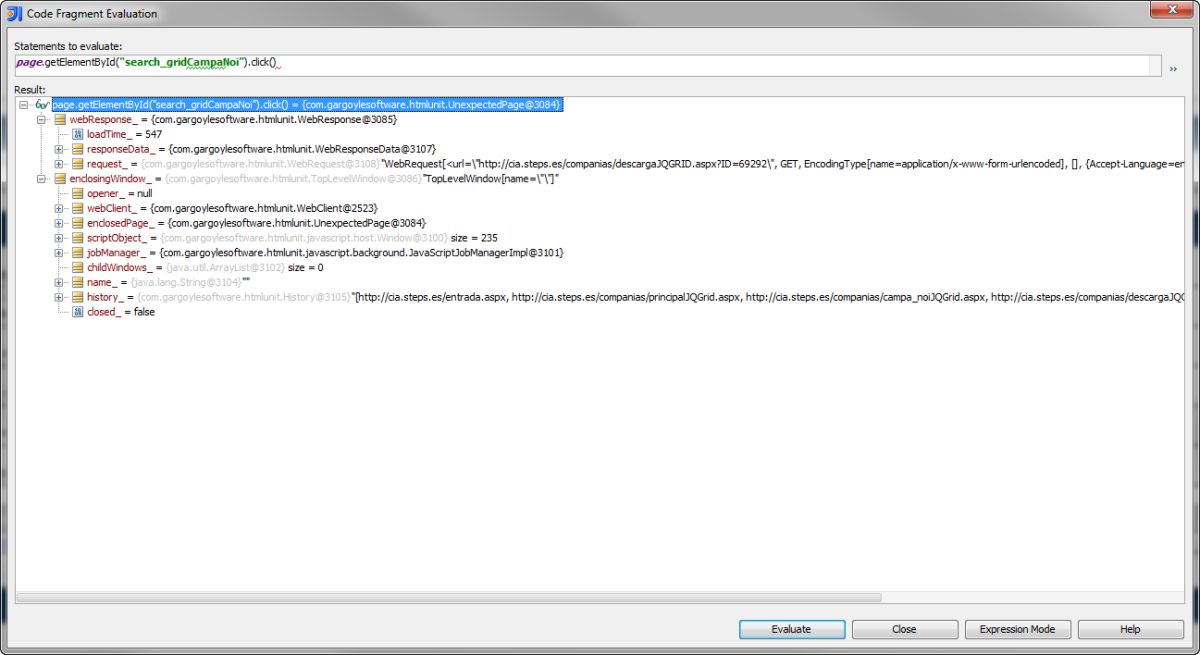Expand the responseData_ node

click(60, 149)
